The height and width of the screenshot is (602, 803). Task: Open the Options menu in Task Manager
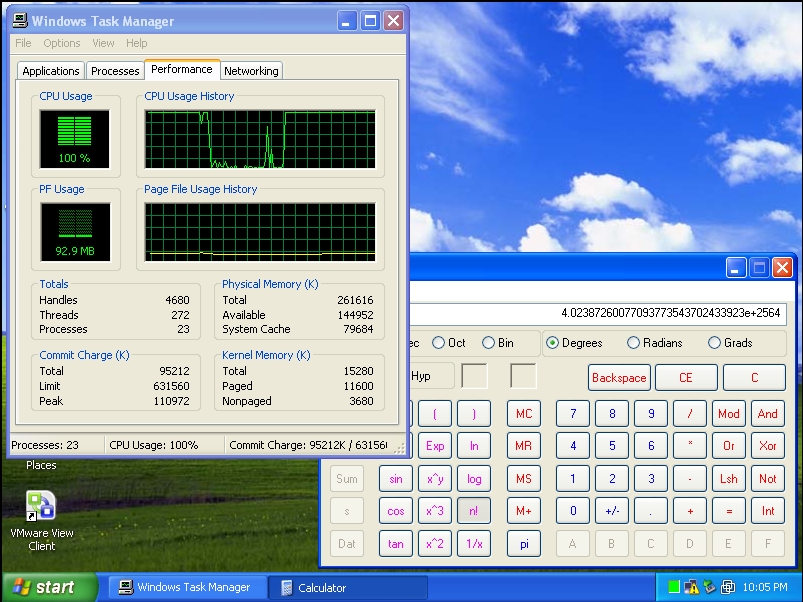click(x=61, y=43)
